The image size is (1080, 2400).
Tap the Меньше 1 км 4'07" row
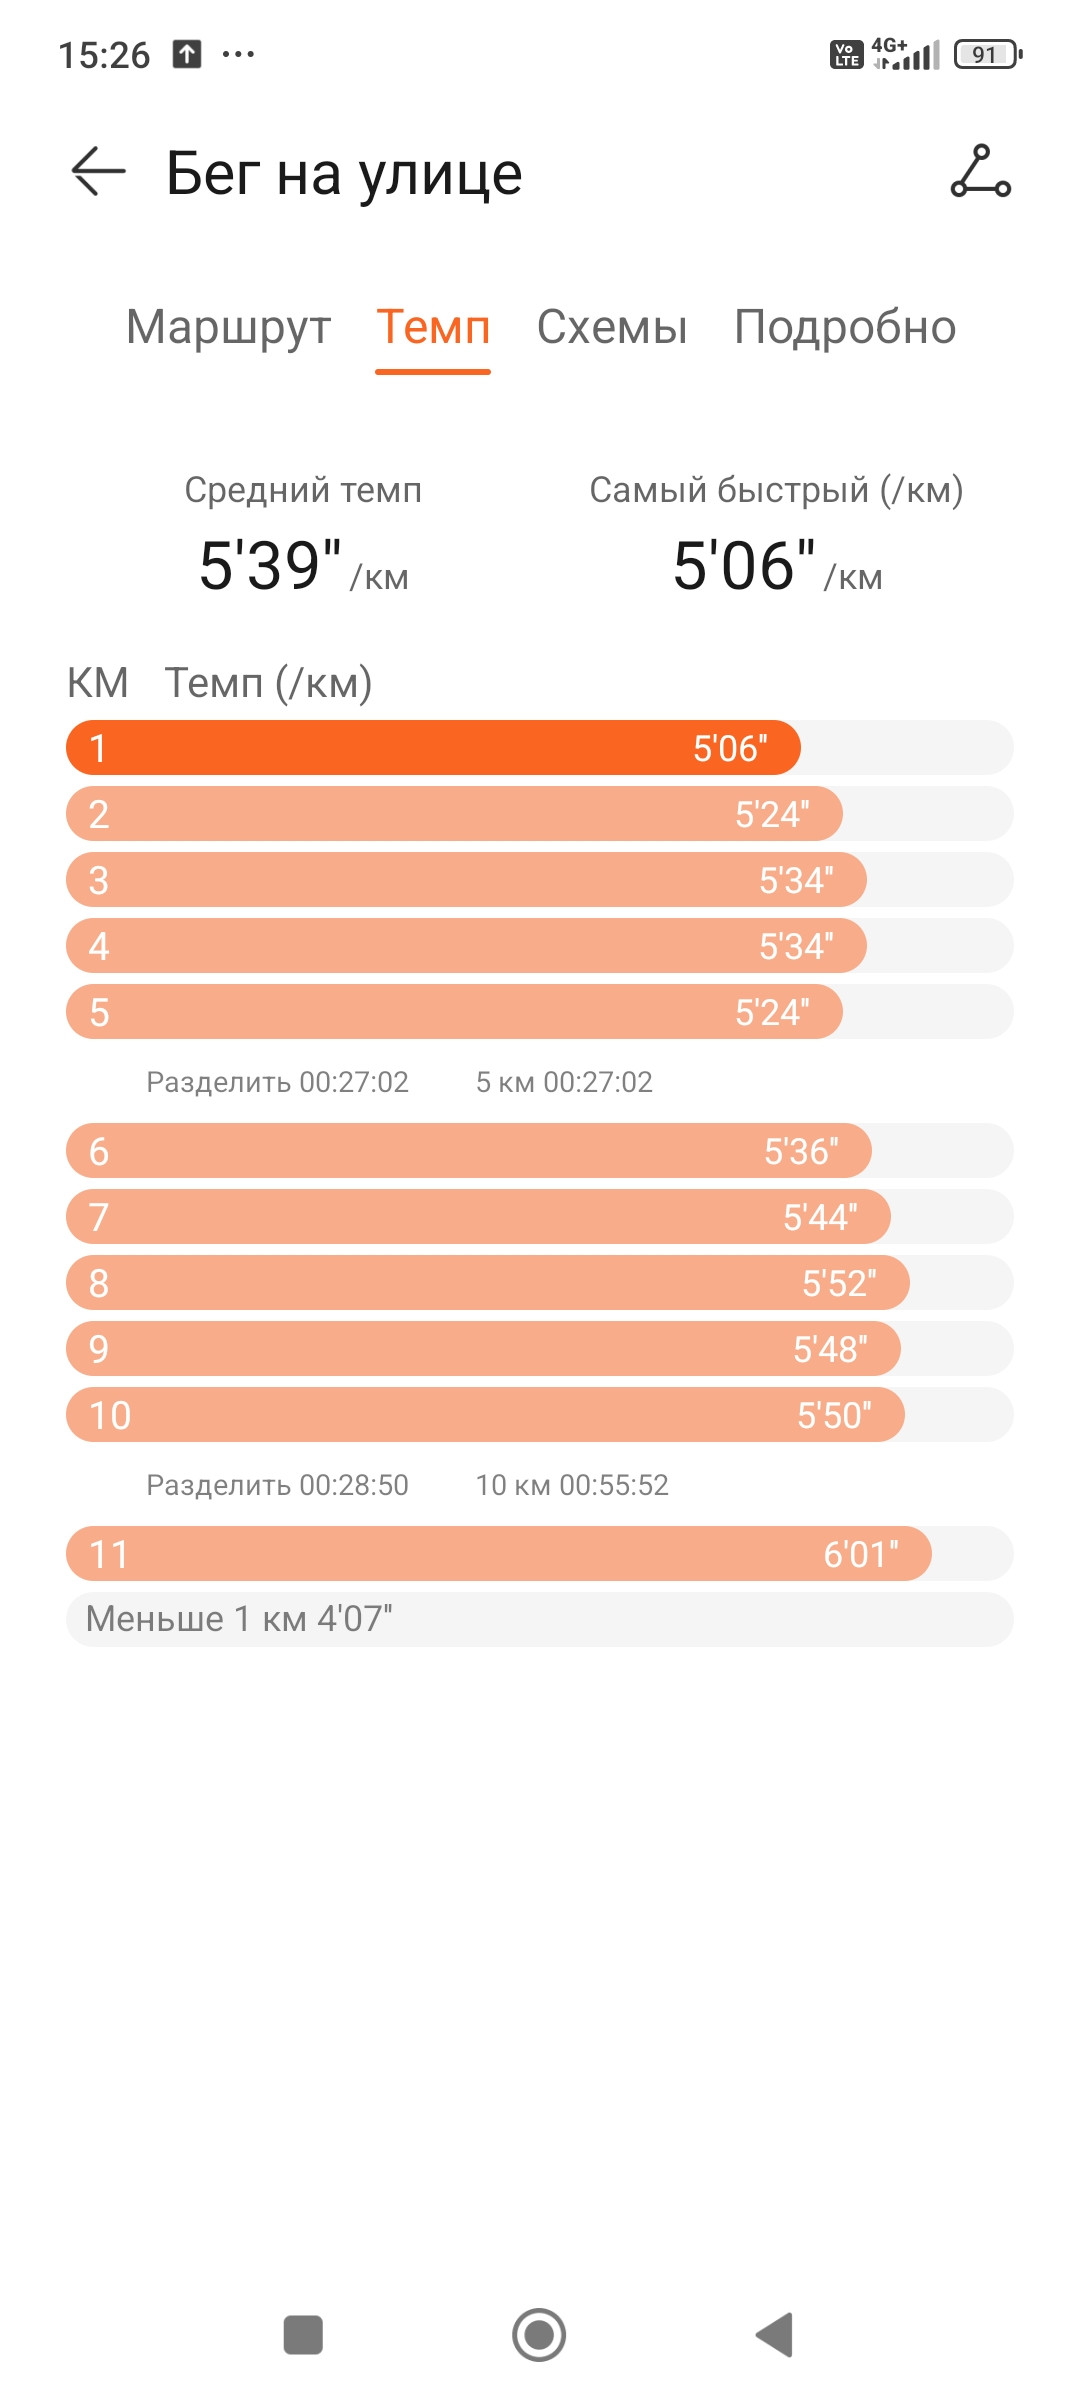click(540, 1619)
